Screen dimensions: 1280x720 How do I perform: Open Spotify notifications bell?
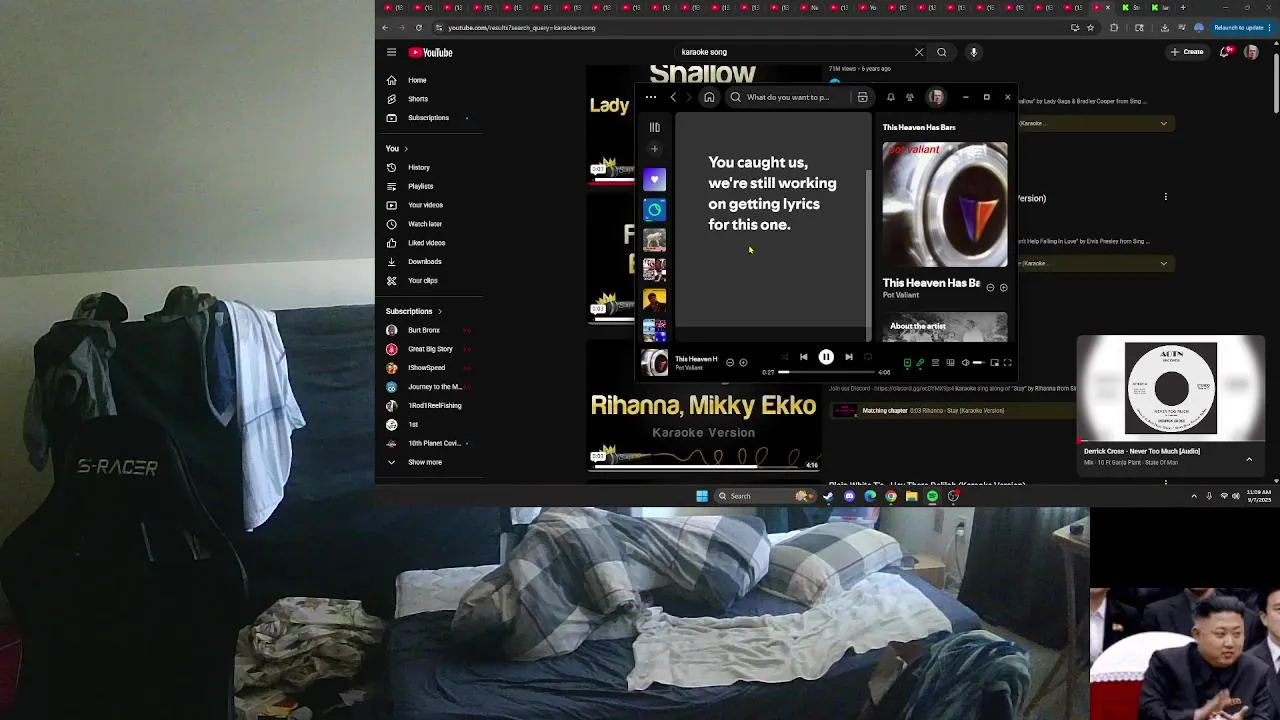coord(890,97)
